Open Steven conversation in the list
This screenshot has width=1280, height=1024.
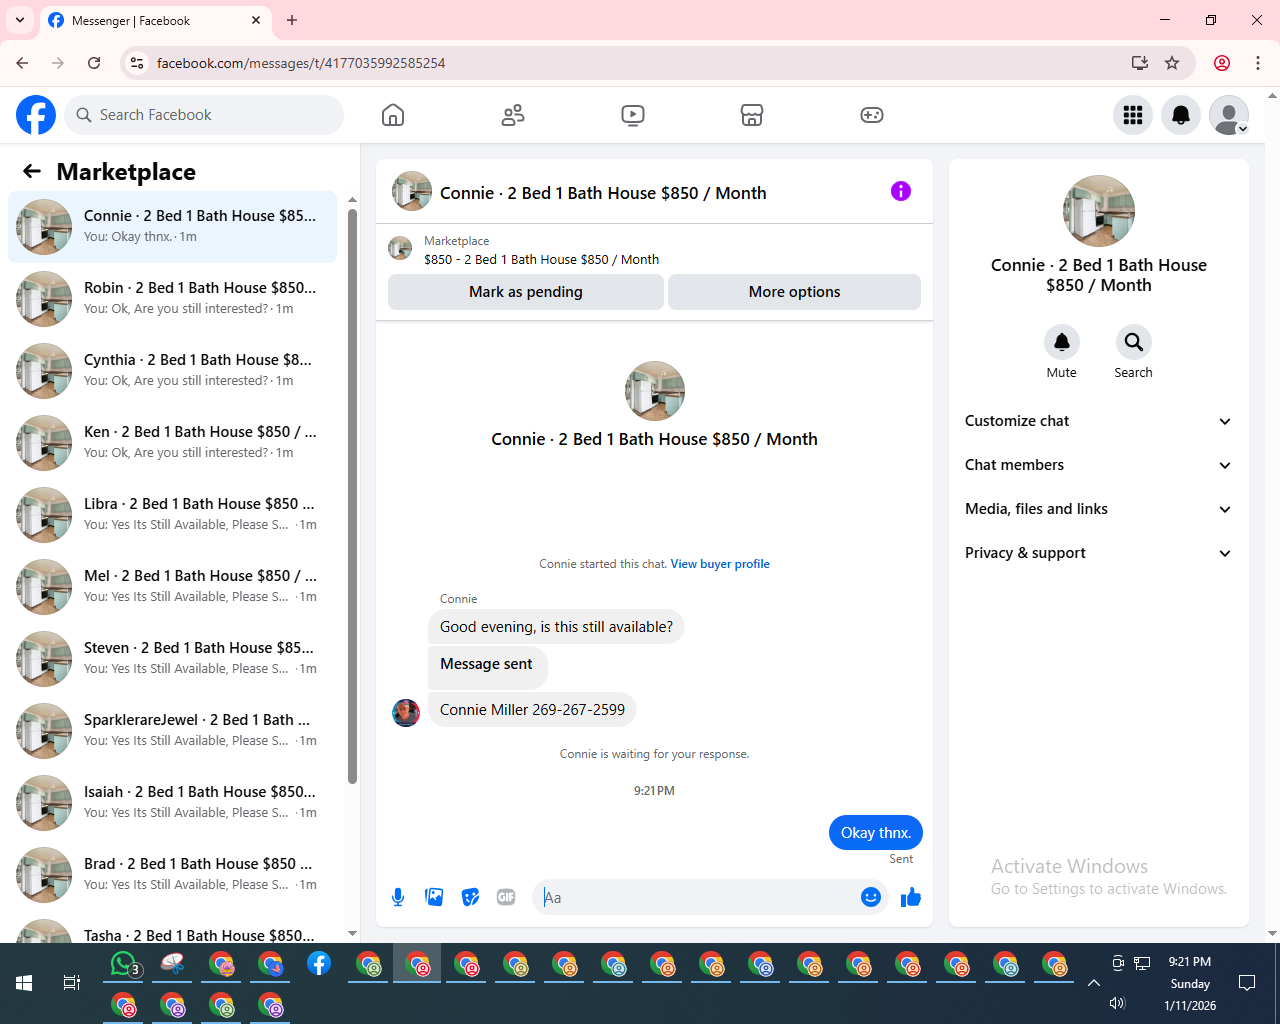[x=172, y=659]
